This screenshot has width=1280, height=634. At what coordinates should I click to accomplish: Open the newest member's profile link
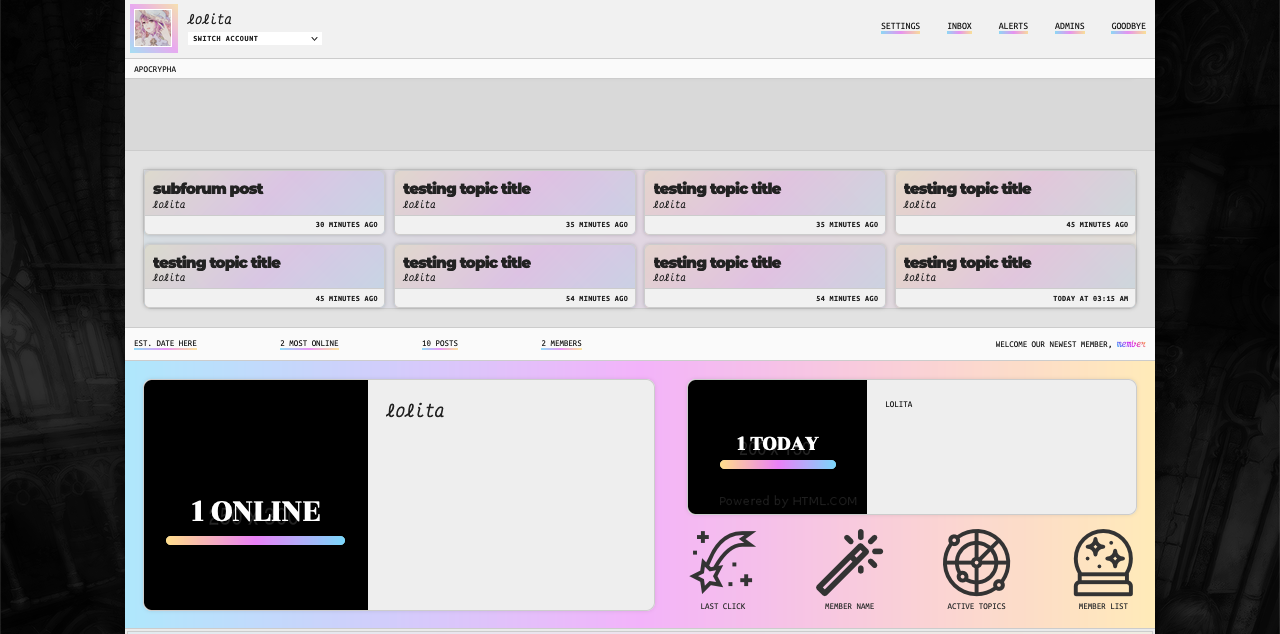[x=1131, y=344]
